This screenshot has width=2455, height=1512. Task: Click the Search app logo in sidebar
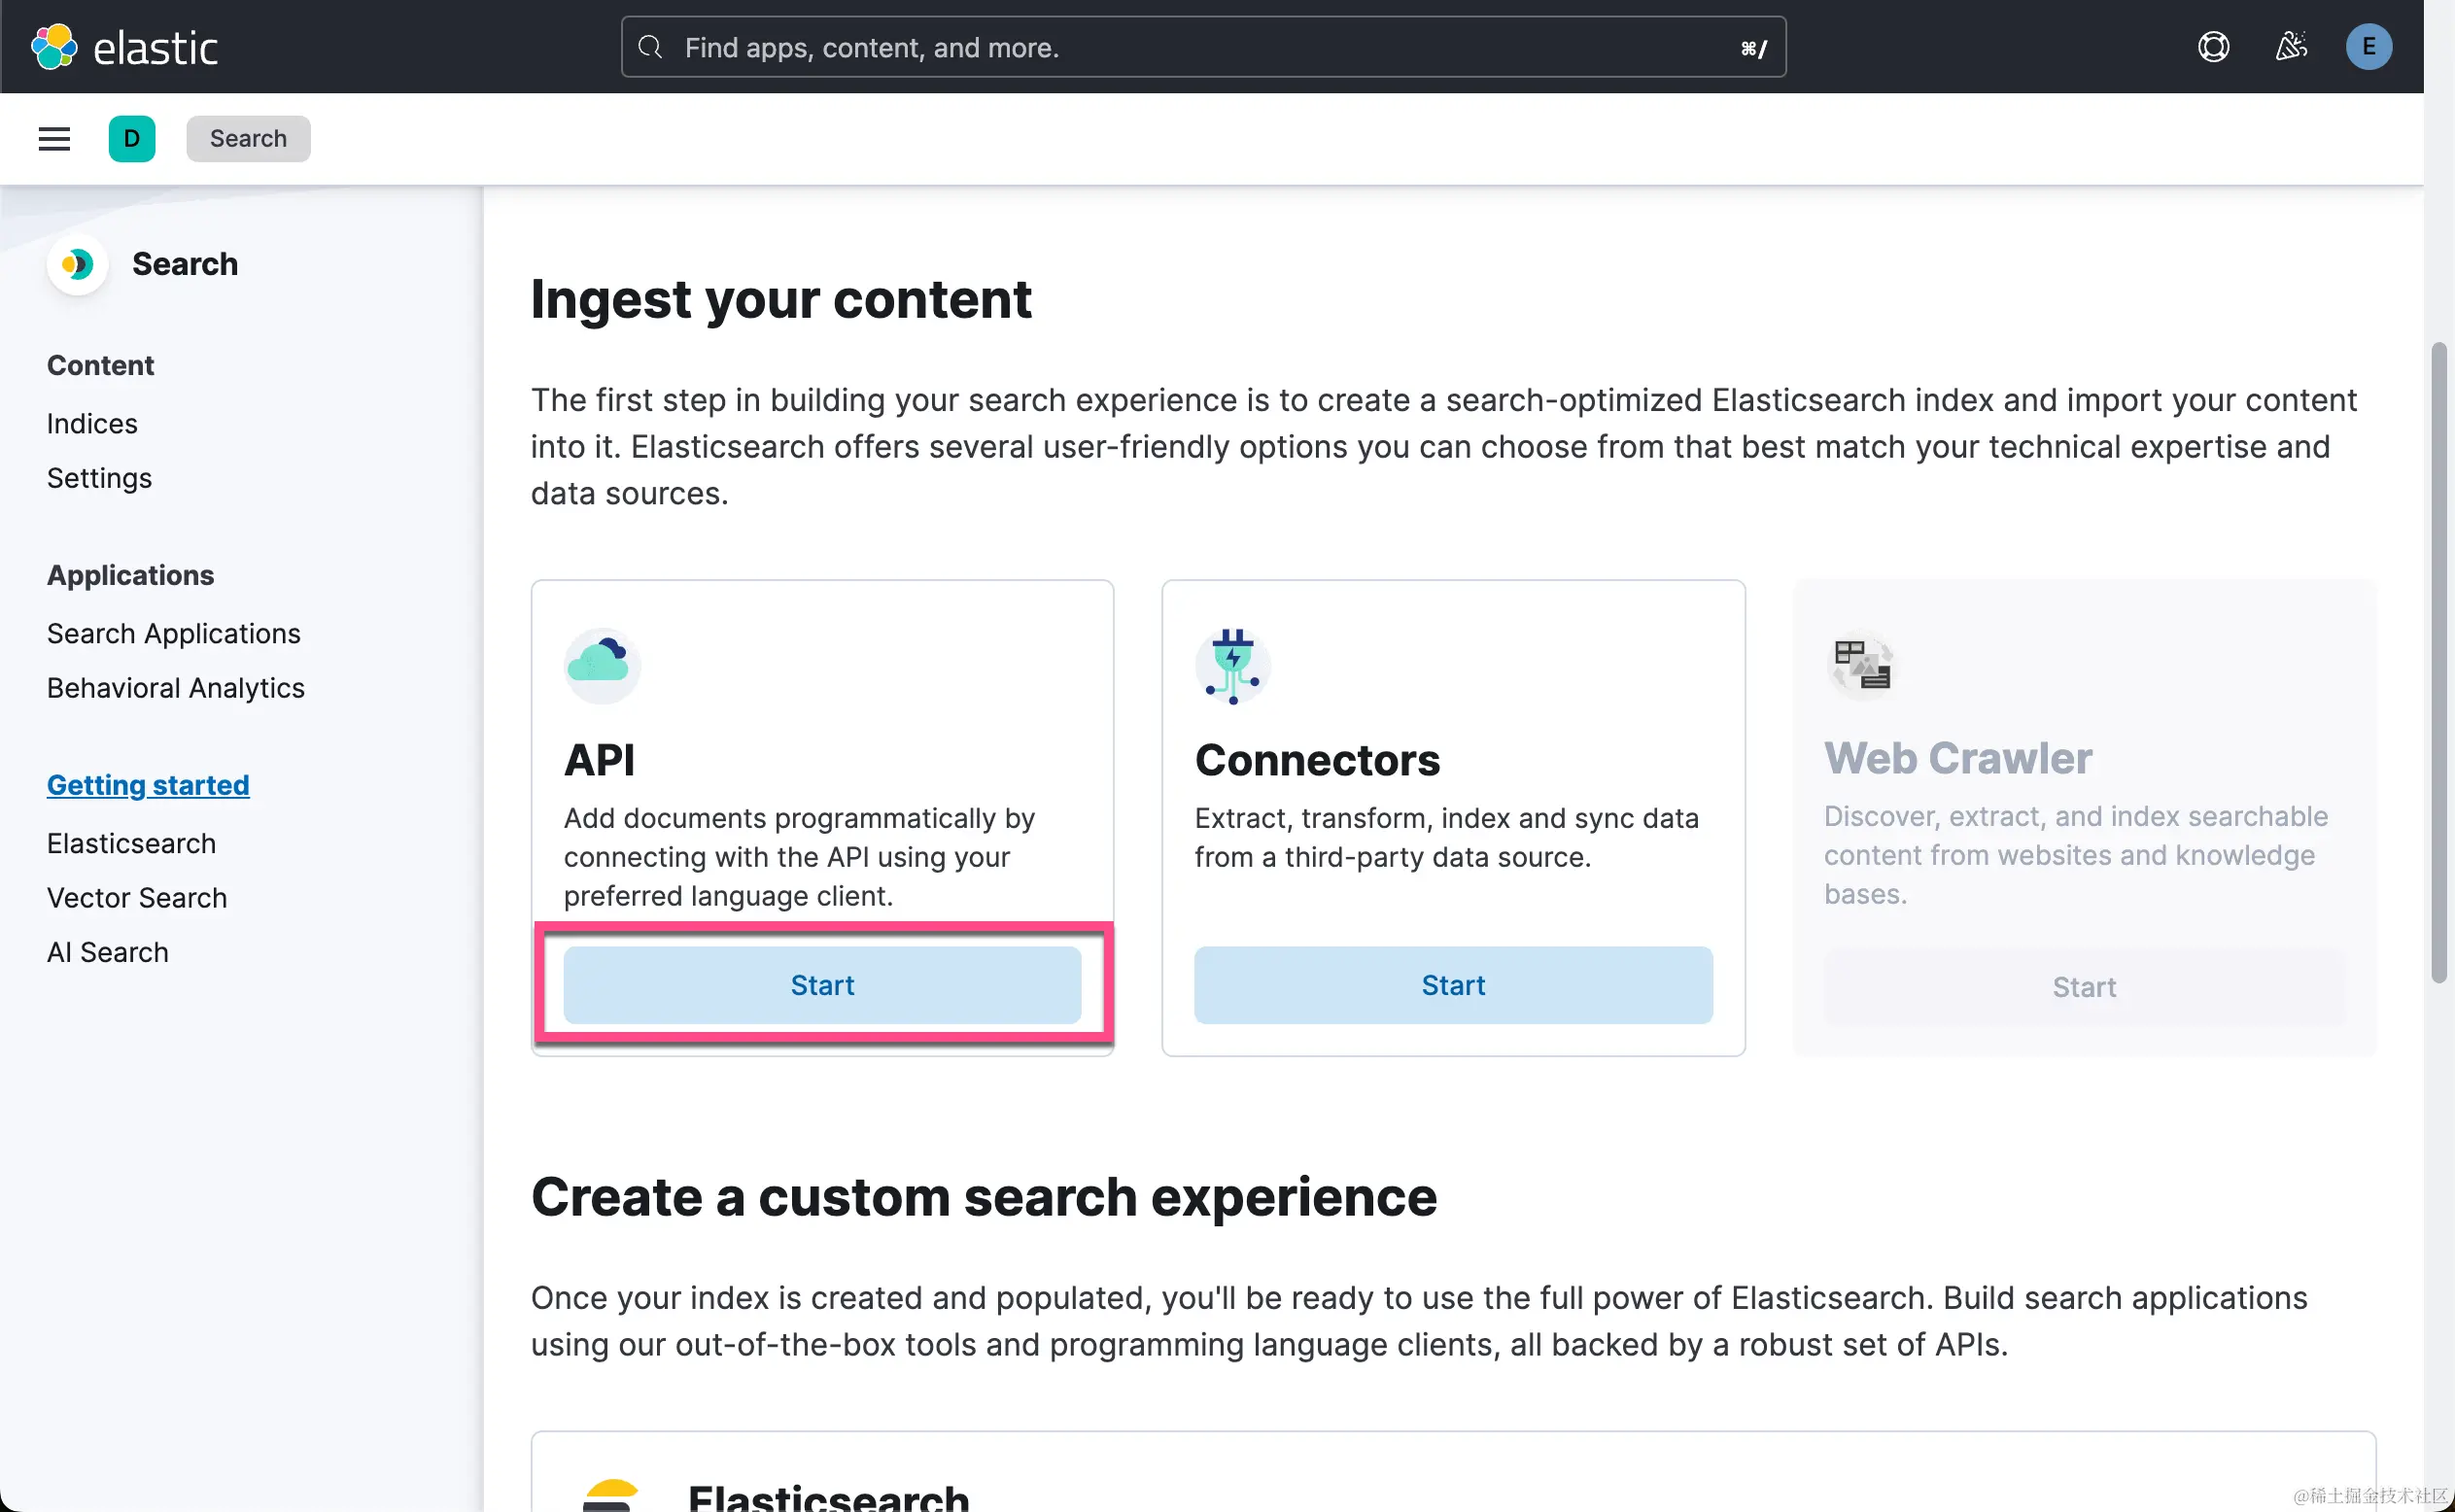(77, 264)
